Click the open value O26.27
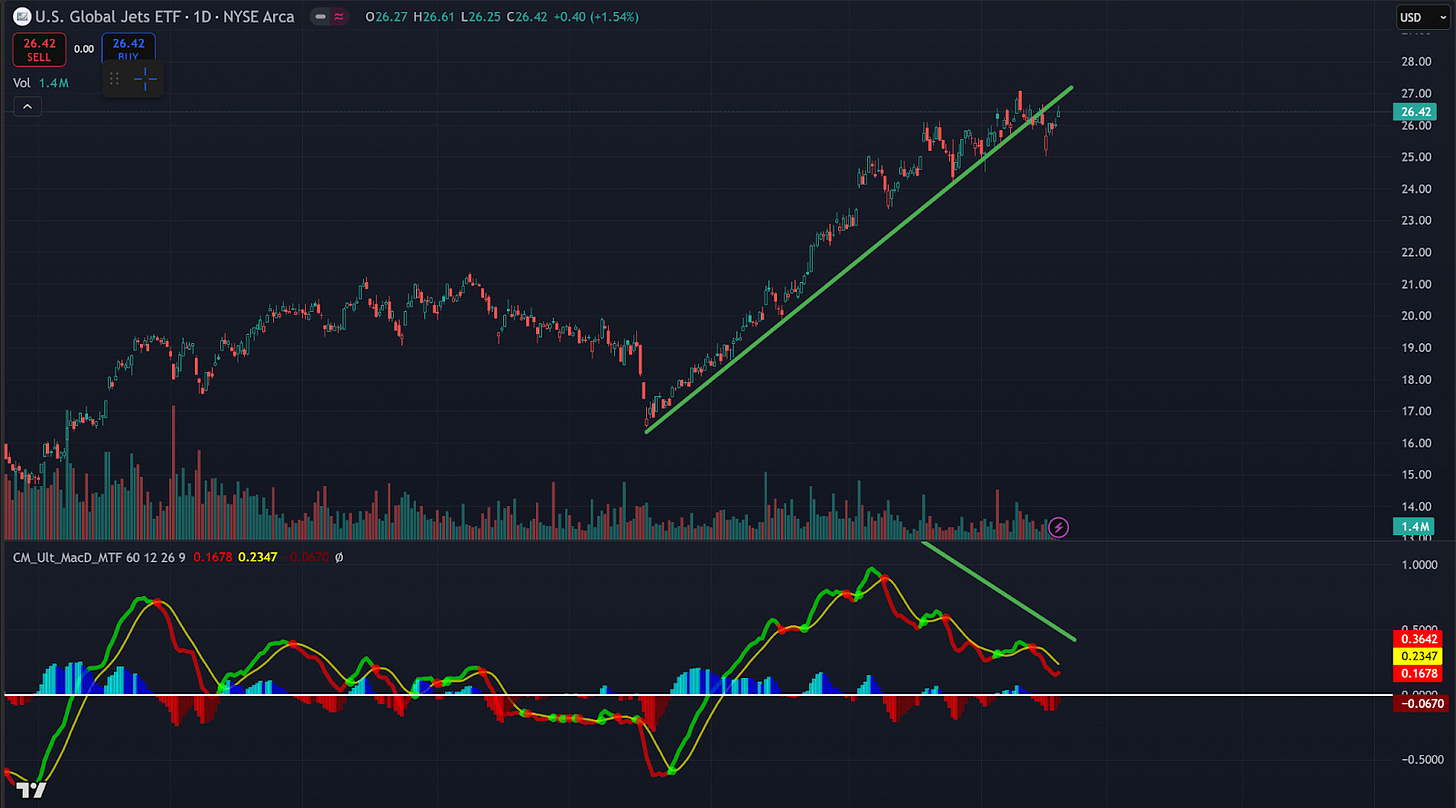The image size is (1456, 808). pos(385,17)
